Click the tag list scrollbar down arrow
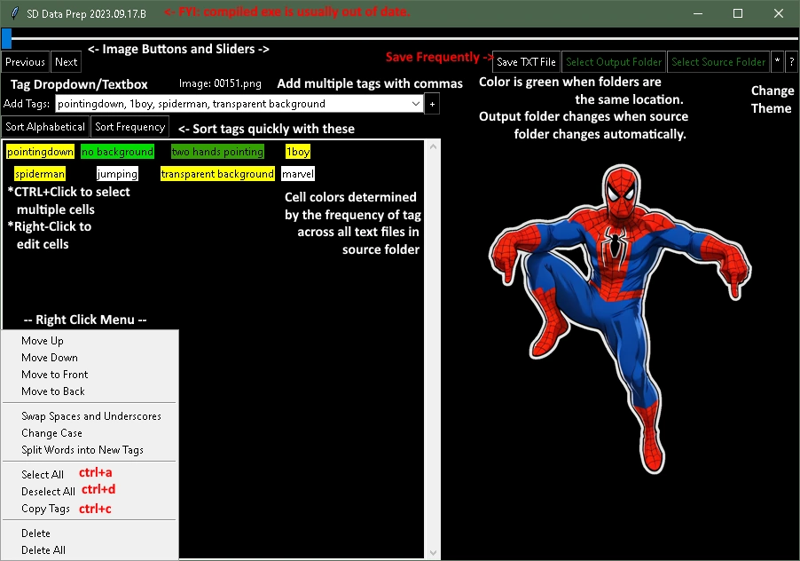The width and height of the screenshot is (800, 561). click(433, 552)
